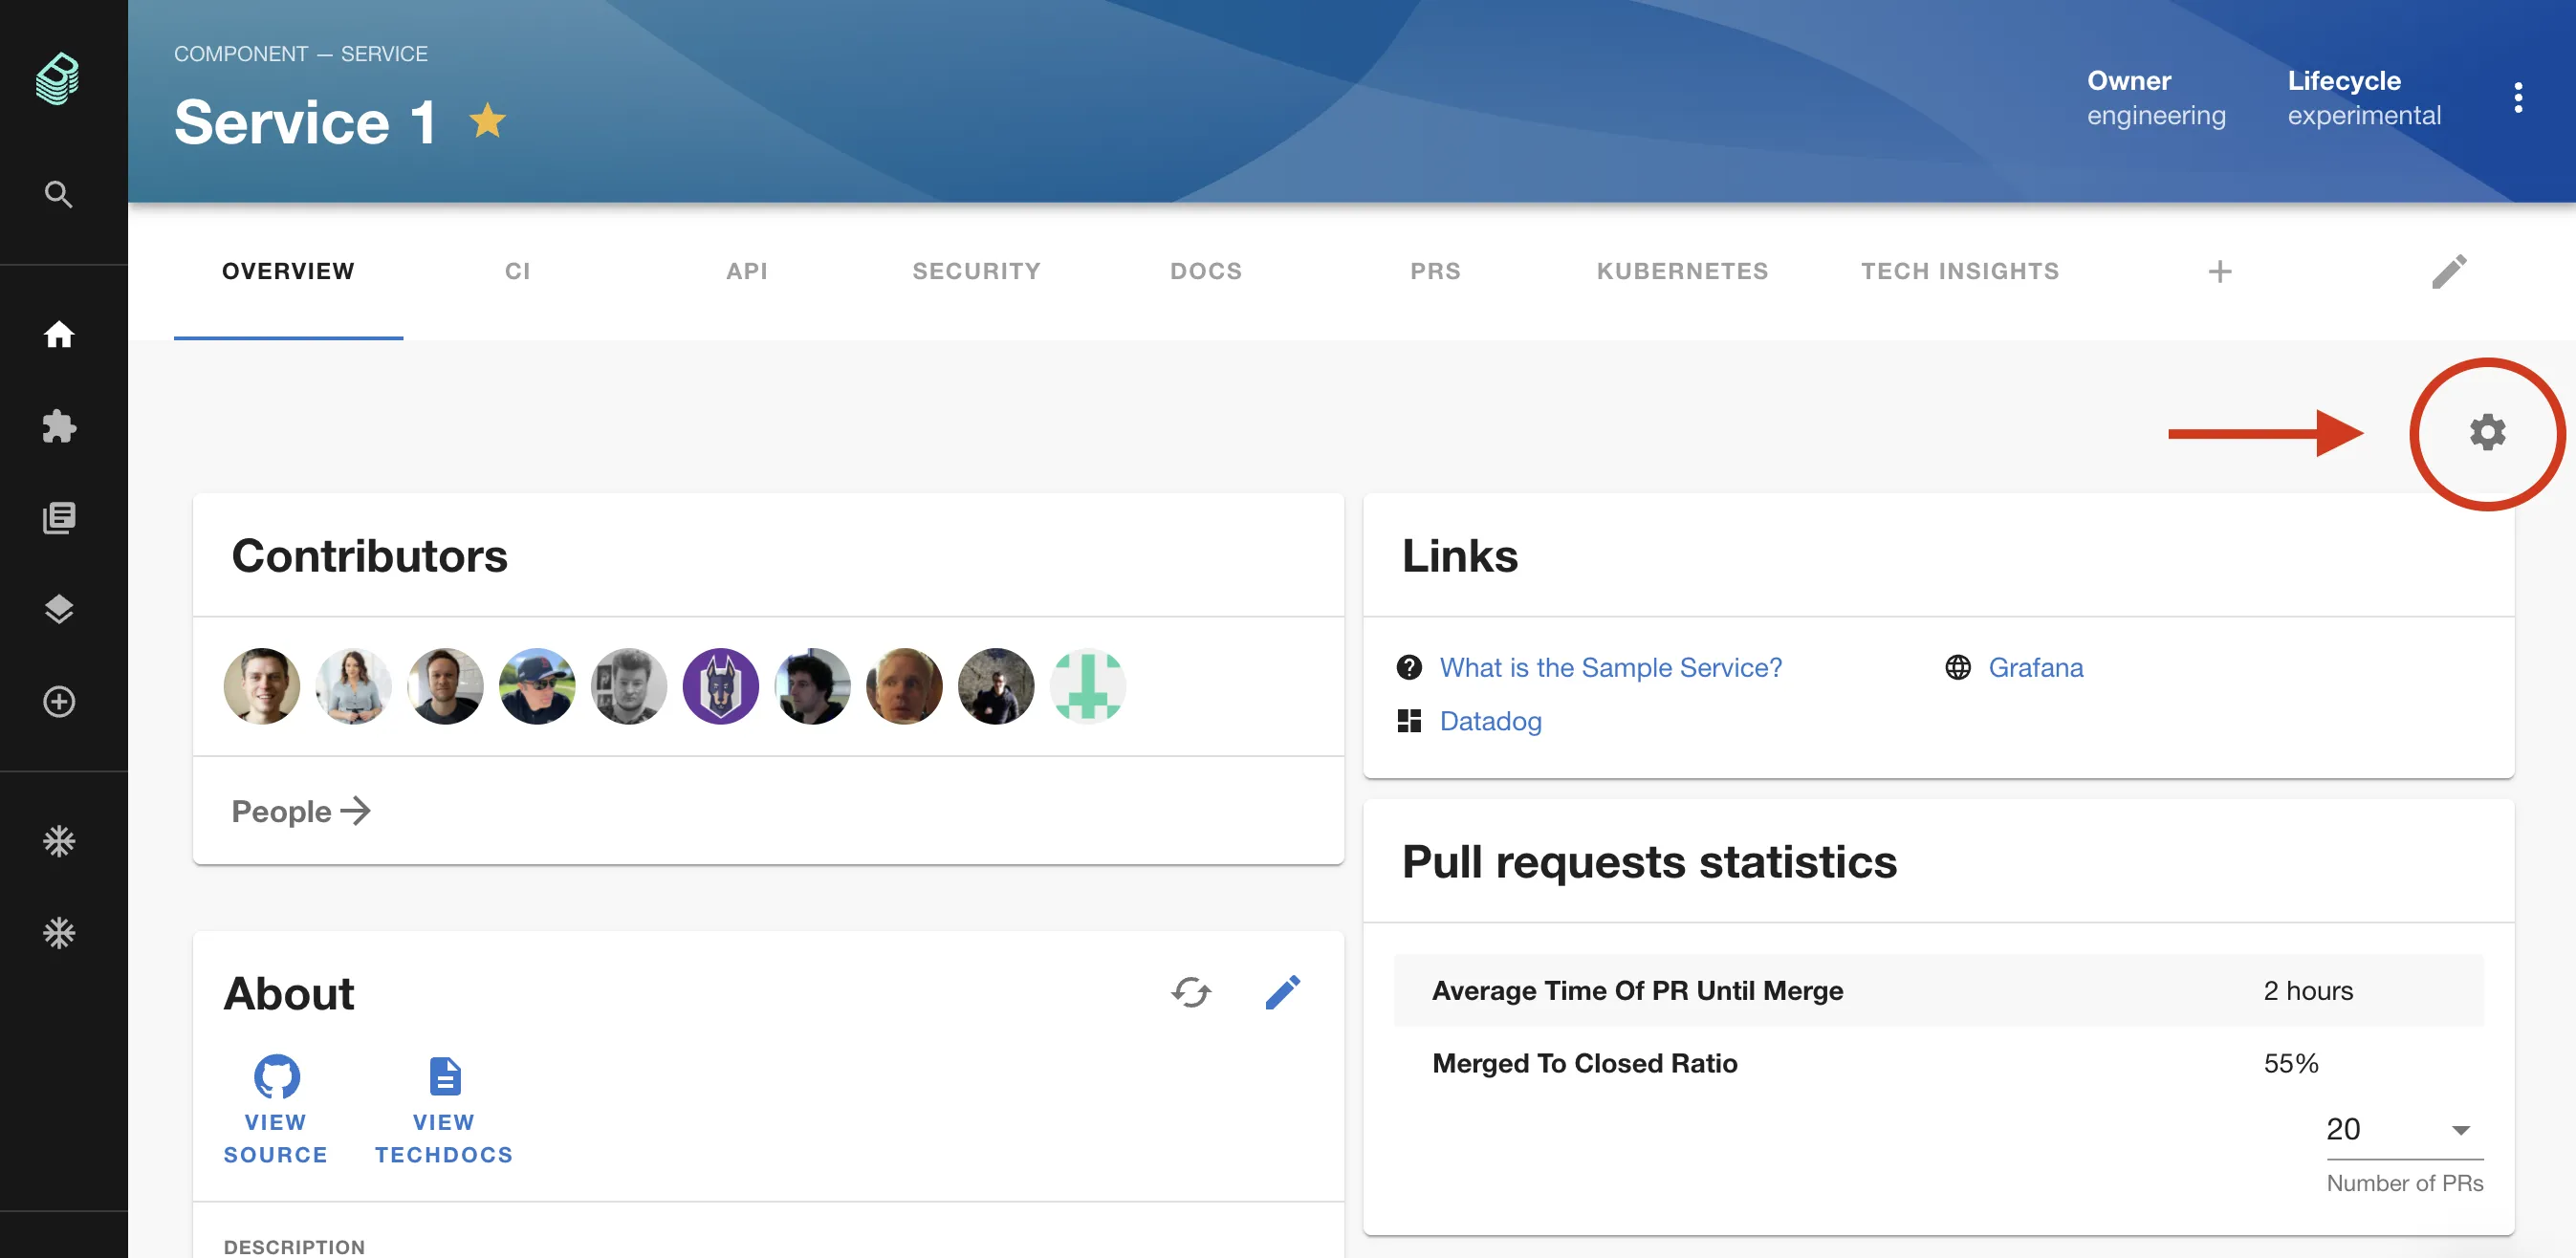
Task: Open the puzzle-piece plugins icon
Action: (x=59, y=426)
